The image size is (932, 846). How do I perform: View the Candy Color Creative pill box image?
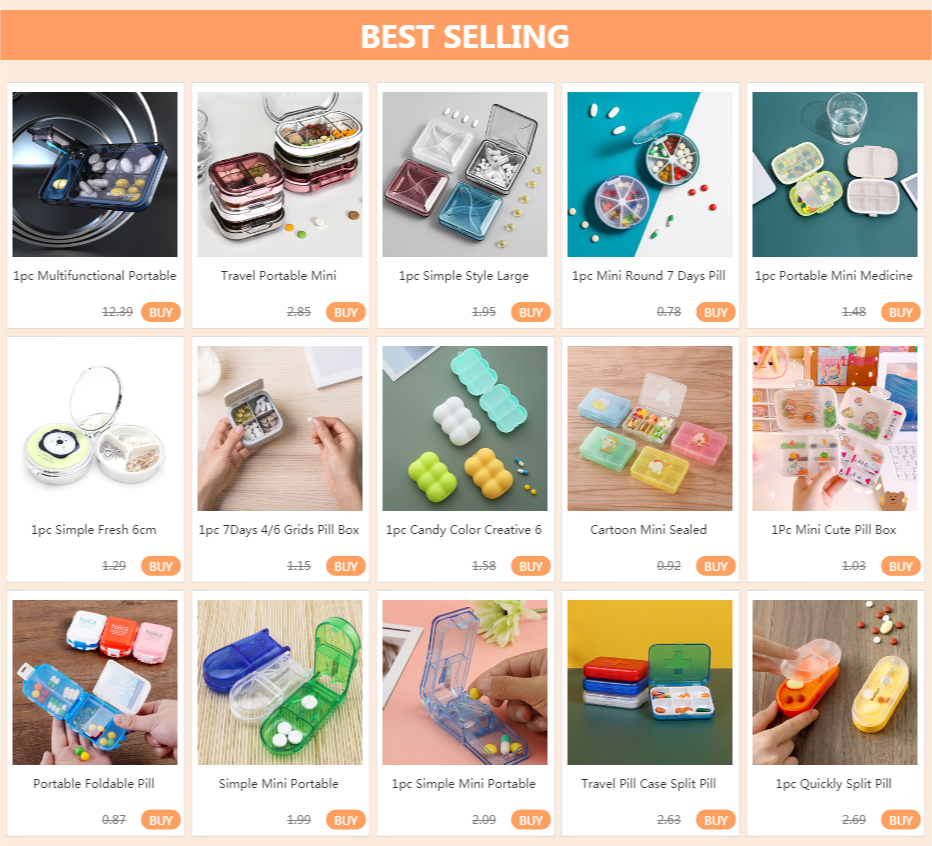465,428
